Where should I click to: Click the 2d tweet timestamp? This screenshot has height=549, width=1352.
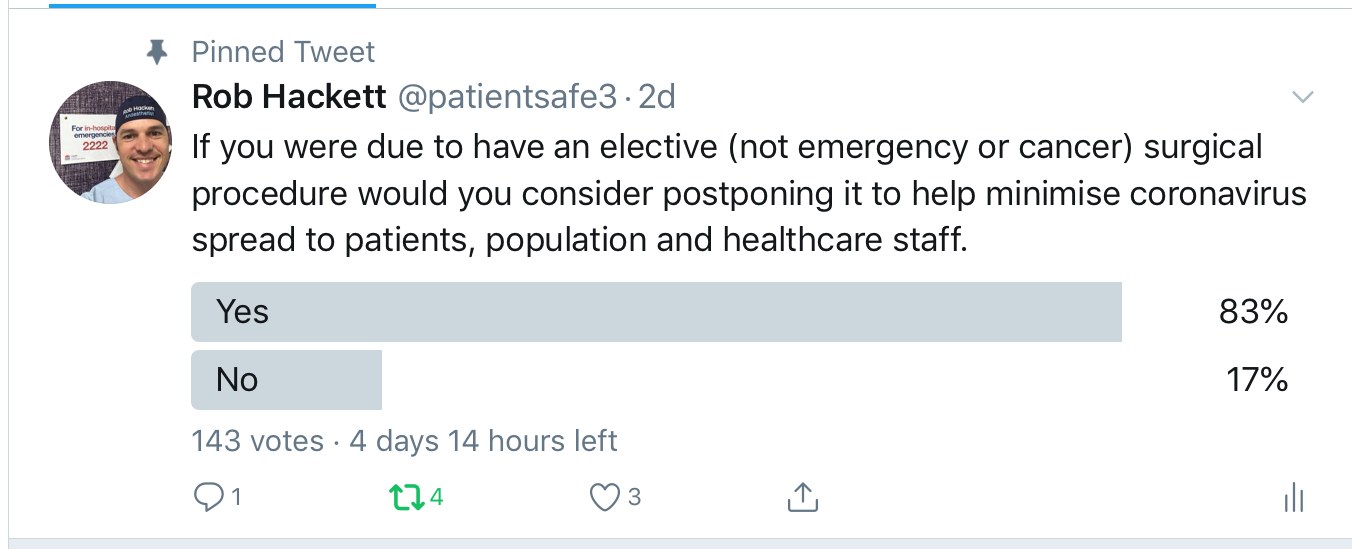(x=656, y=97)
